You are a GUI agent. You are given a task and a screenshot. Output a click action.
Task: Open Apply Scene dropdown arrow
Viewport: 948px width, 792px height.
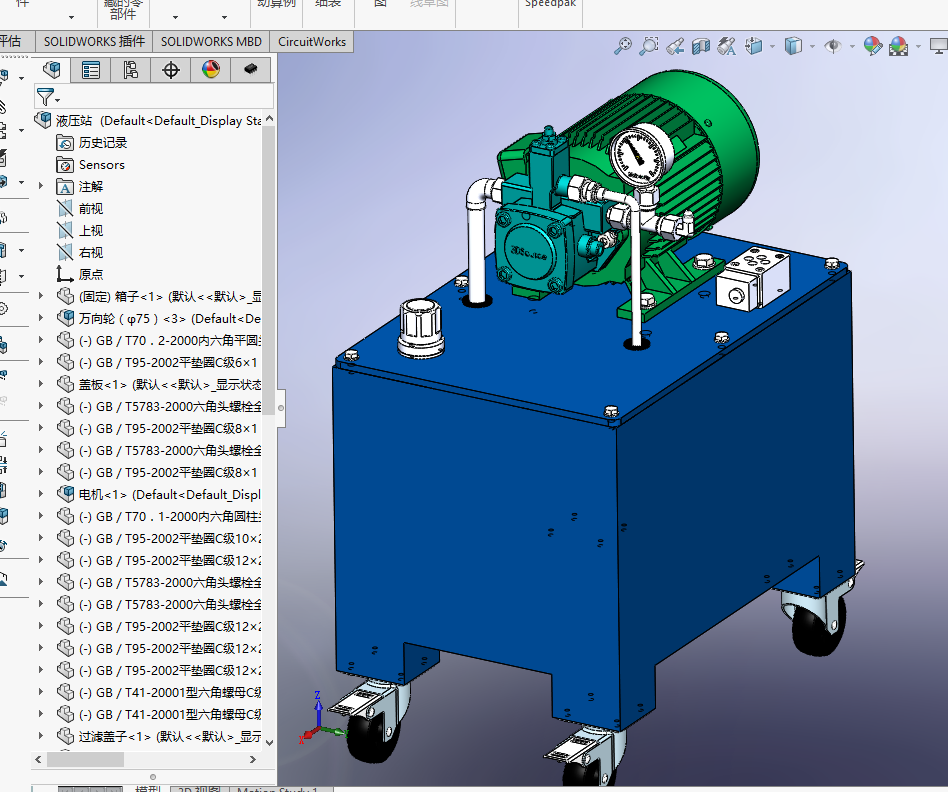click(x=918, y=47)
